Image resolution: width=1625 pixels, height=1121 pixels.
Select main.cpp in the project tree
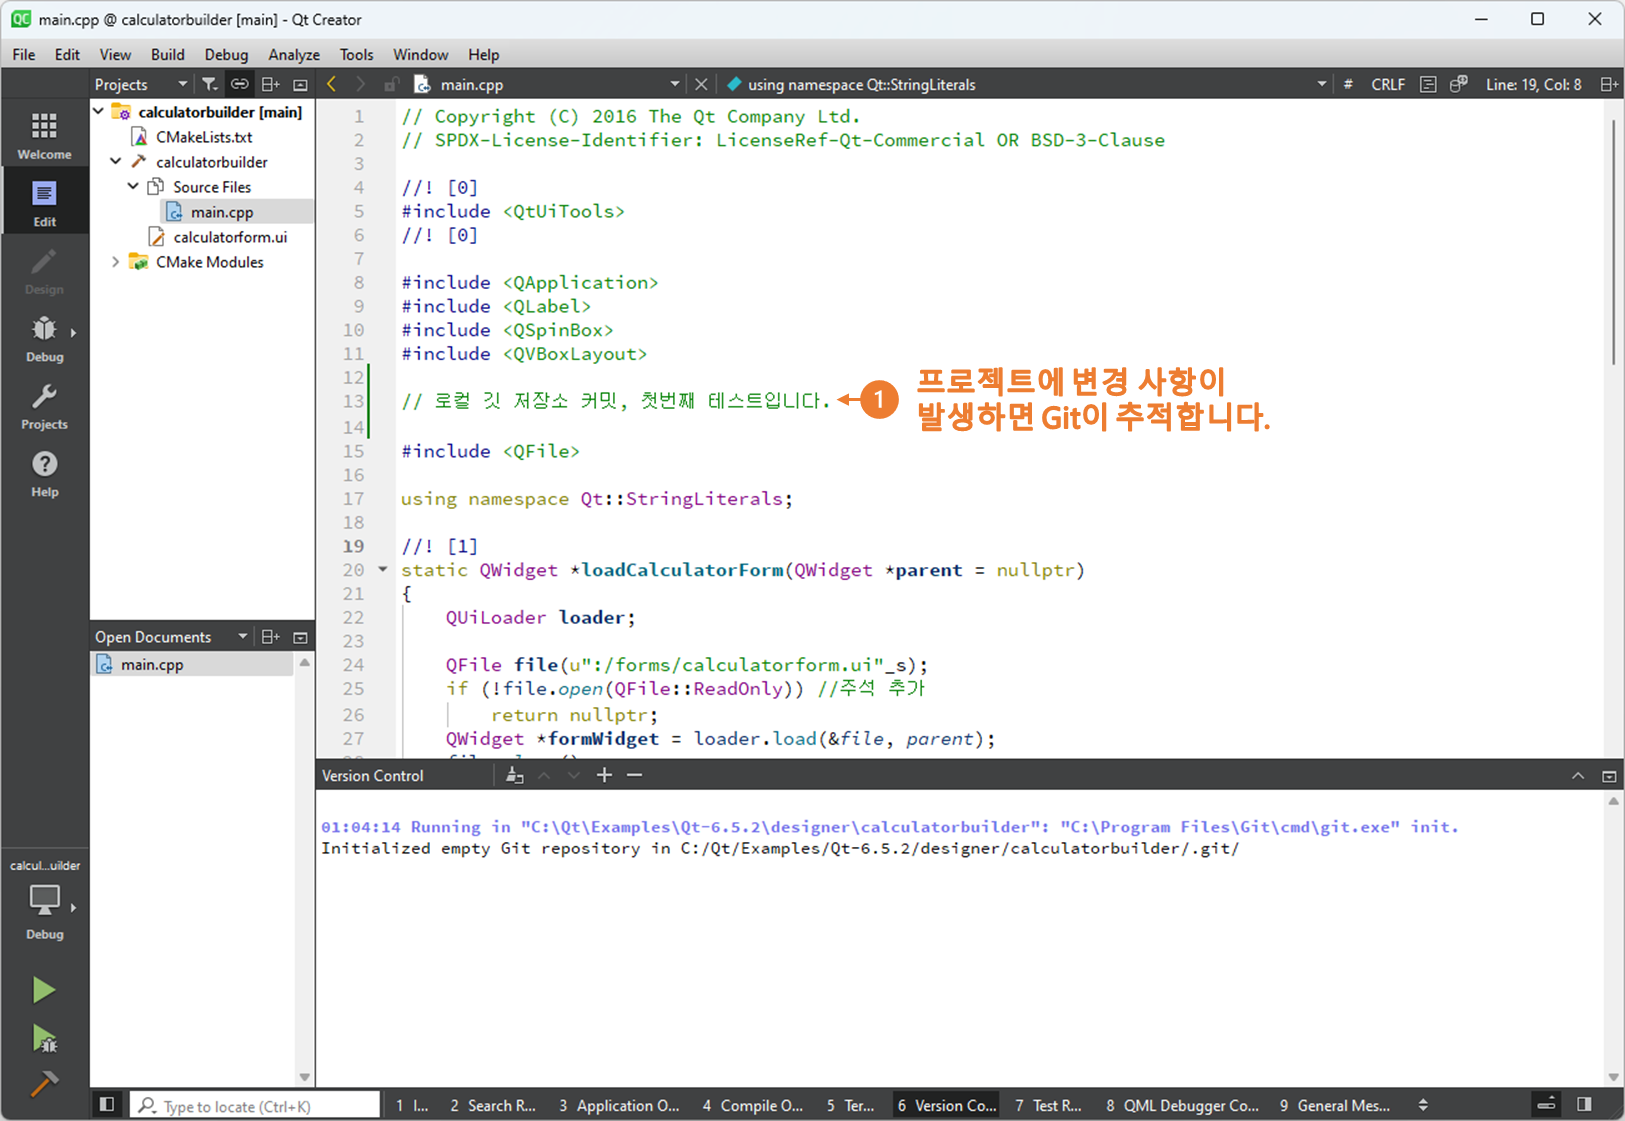click(x=221, y=212)
